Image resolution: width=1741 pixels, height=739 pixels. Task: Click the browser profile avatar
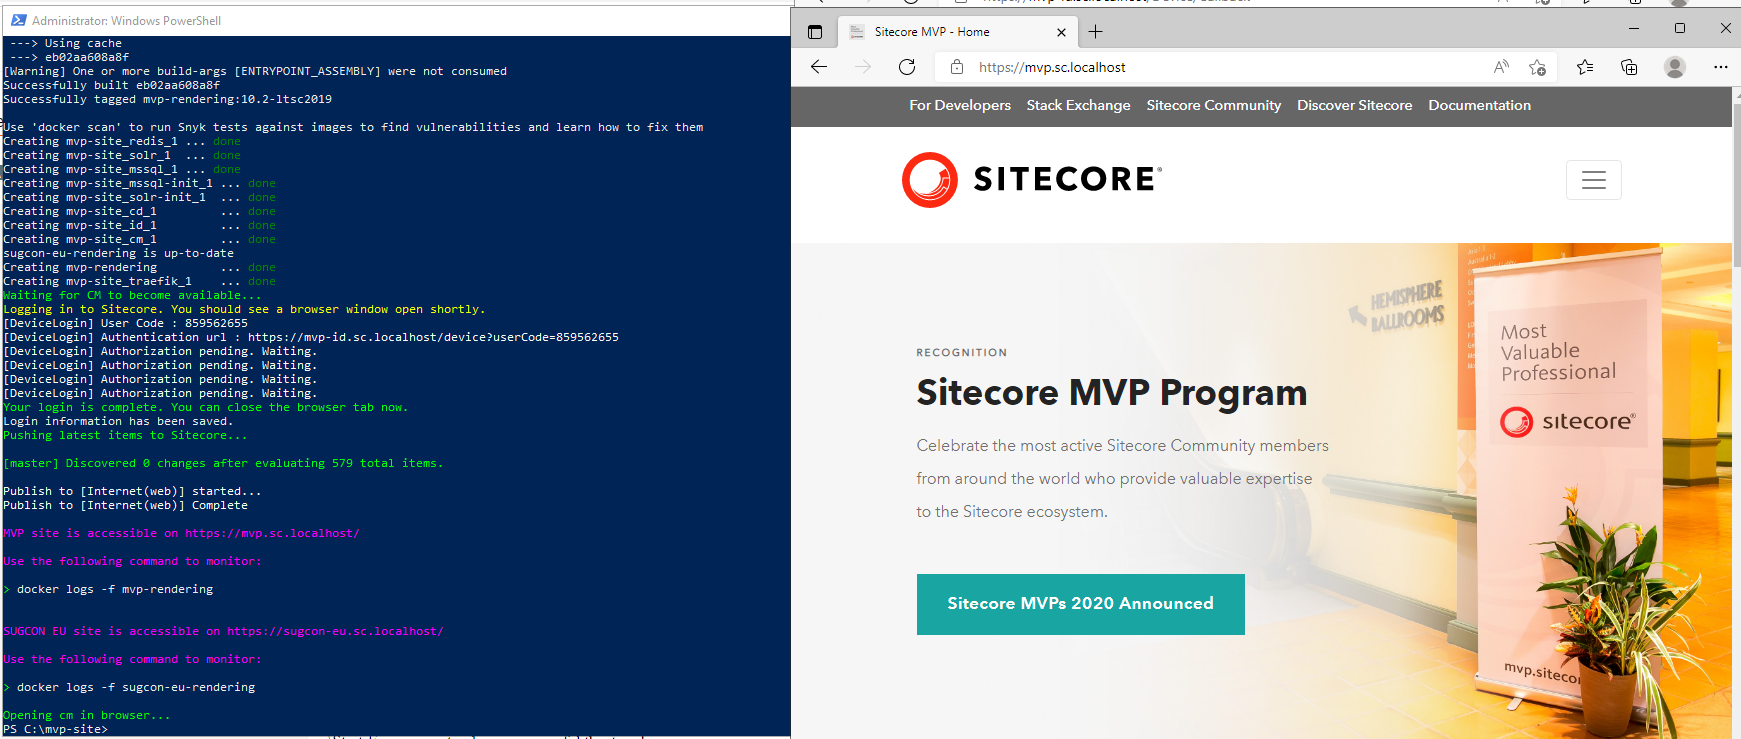(1675, 67)
